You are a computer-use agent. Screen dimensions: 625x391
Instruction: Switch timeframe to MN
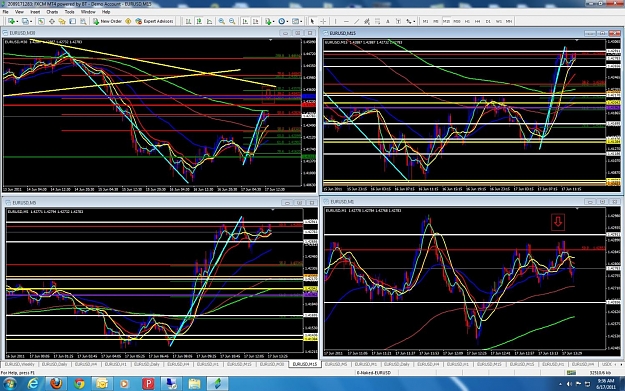[509, 21]
